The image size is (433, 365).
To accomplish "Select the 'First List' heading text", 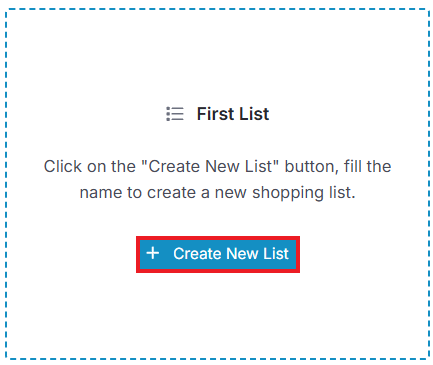I will tap(233, 114).
